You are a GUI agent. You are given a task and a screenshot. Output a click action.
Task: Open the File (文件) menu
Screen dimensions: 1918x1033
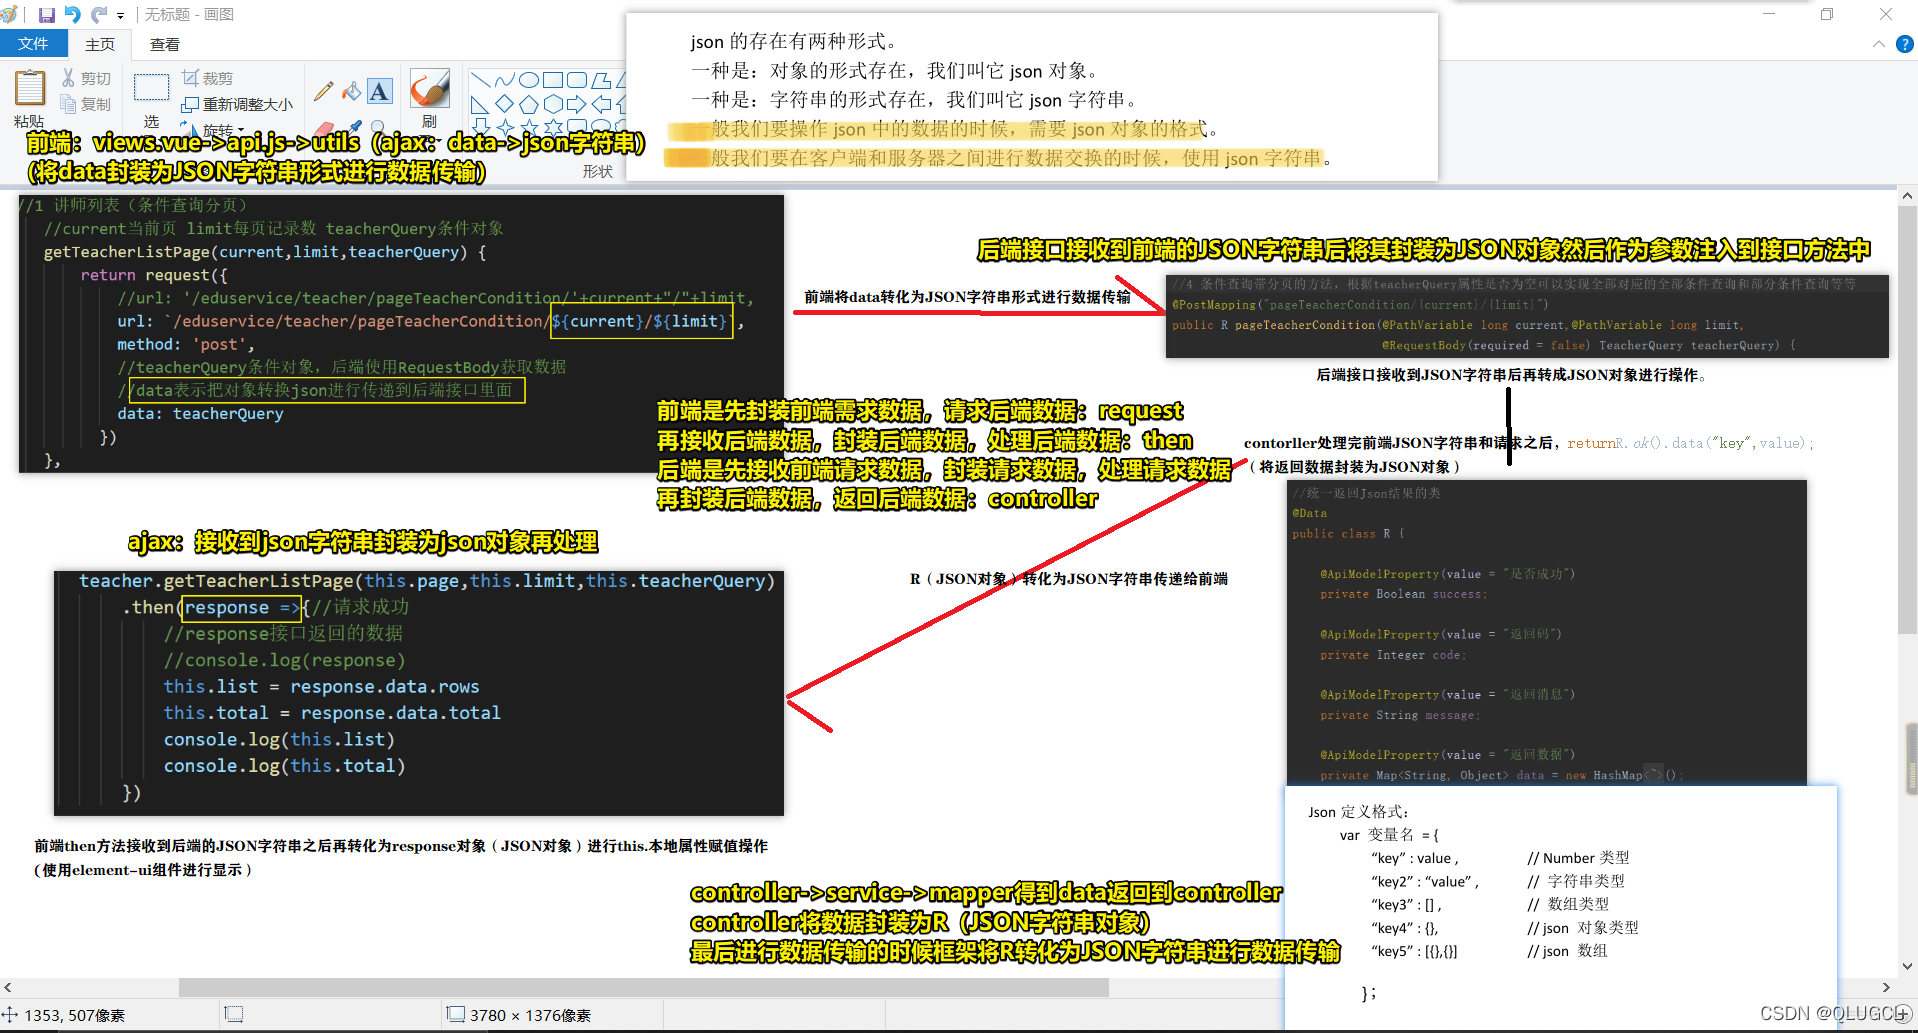tap(33, 44)
